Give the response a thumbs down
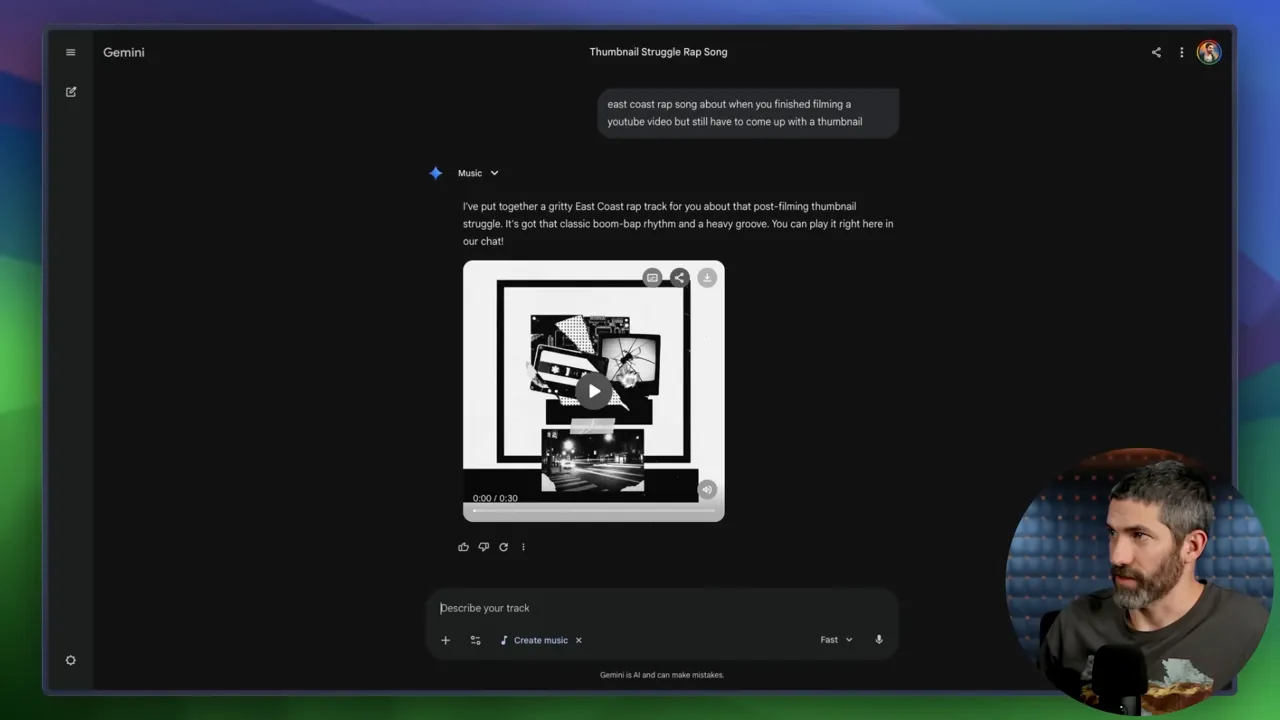1280x720 pixels. tap(483, 547)
